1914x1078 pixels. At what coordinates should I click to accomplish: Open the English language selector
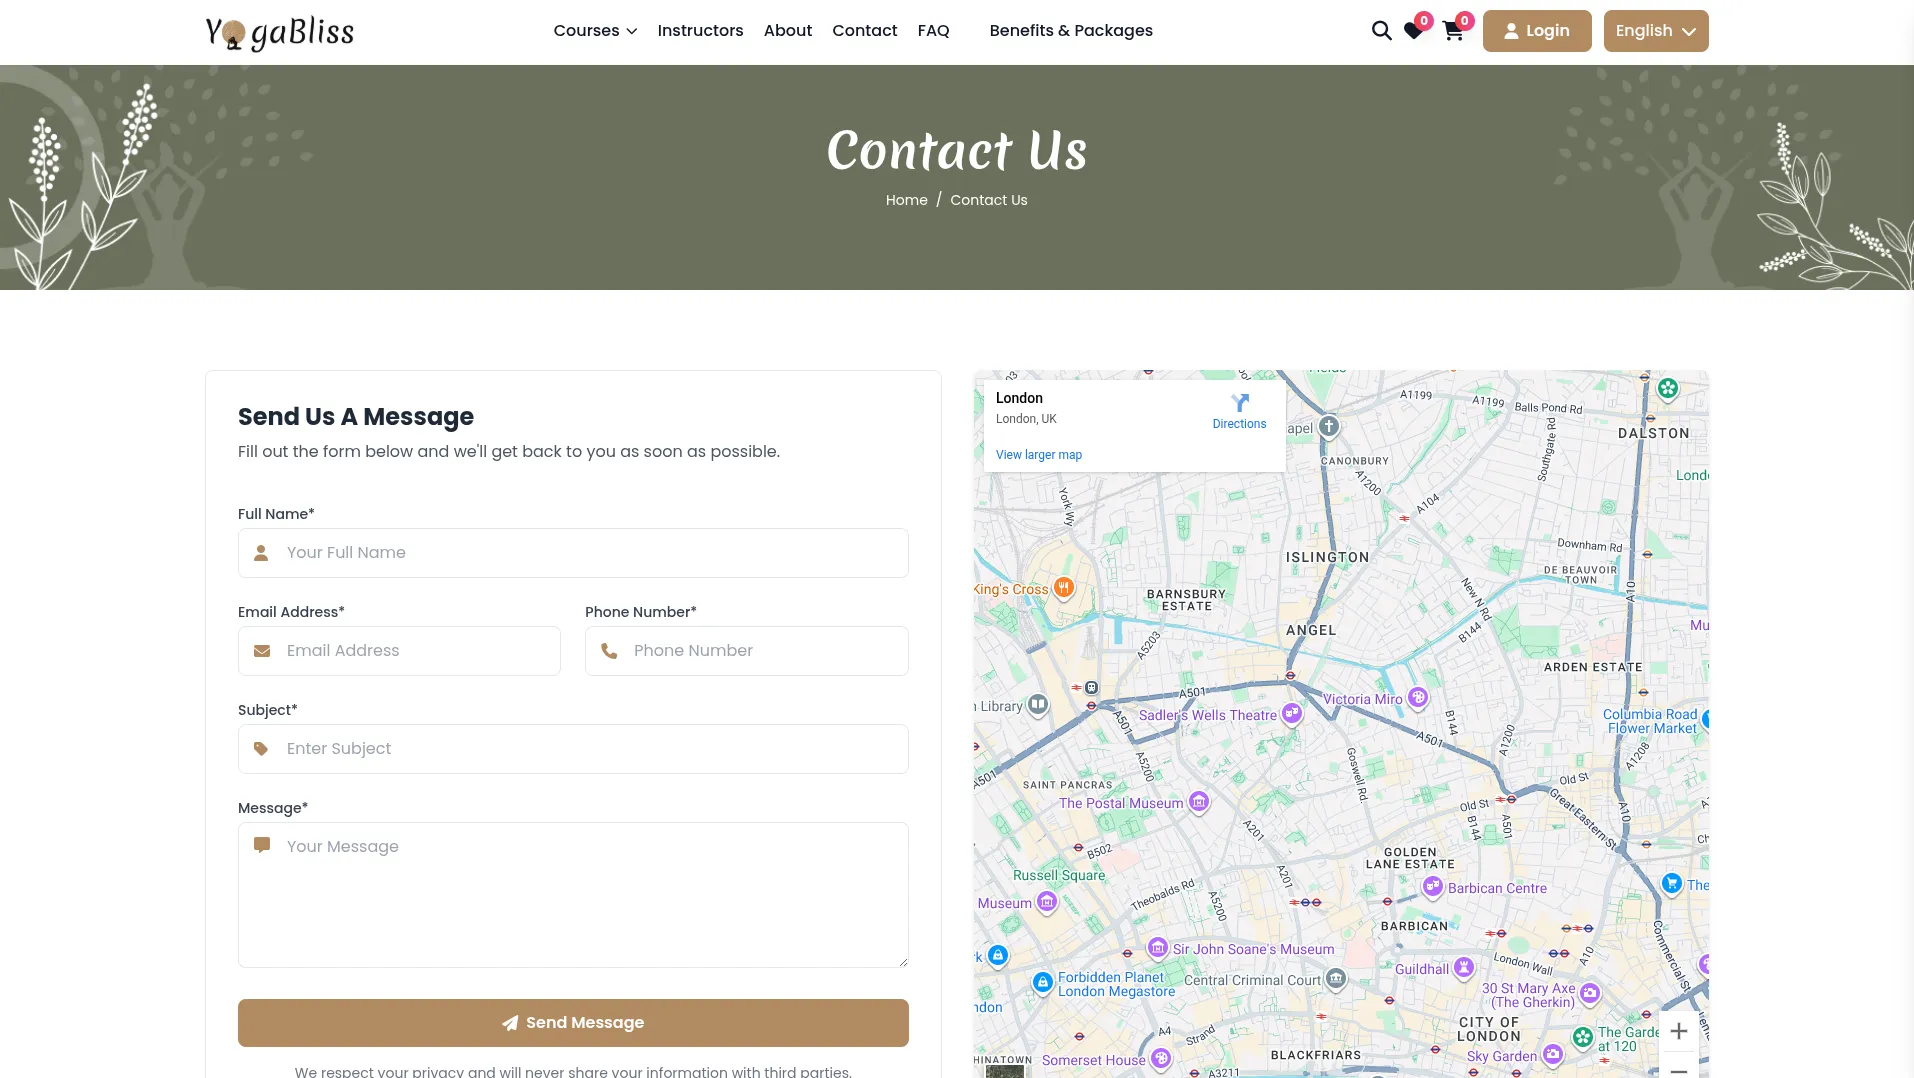pyautogui.click(x=1655, y=31)
